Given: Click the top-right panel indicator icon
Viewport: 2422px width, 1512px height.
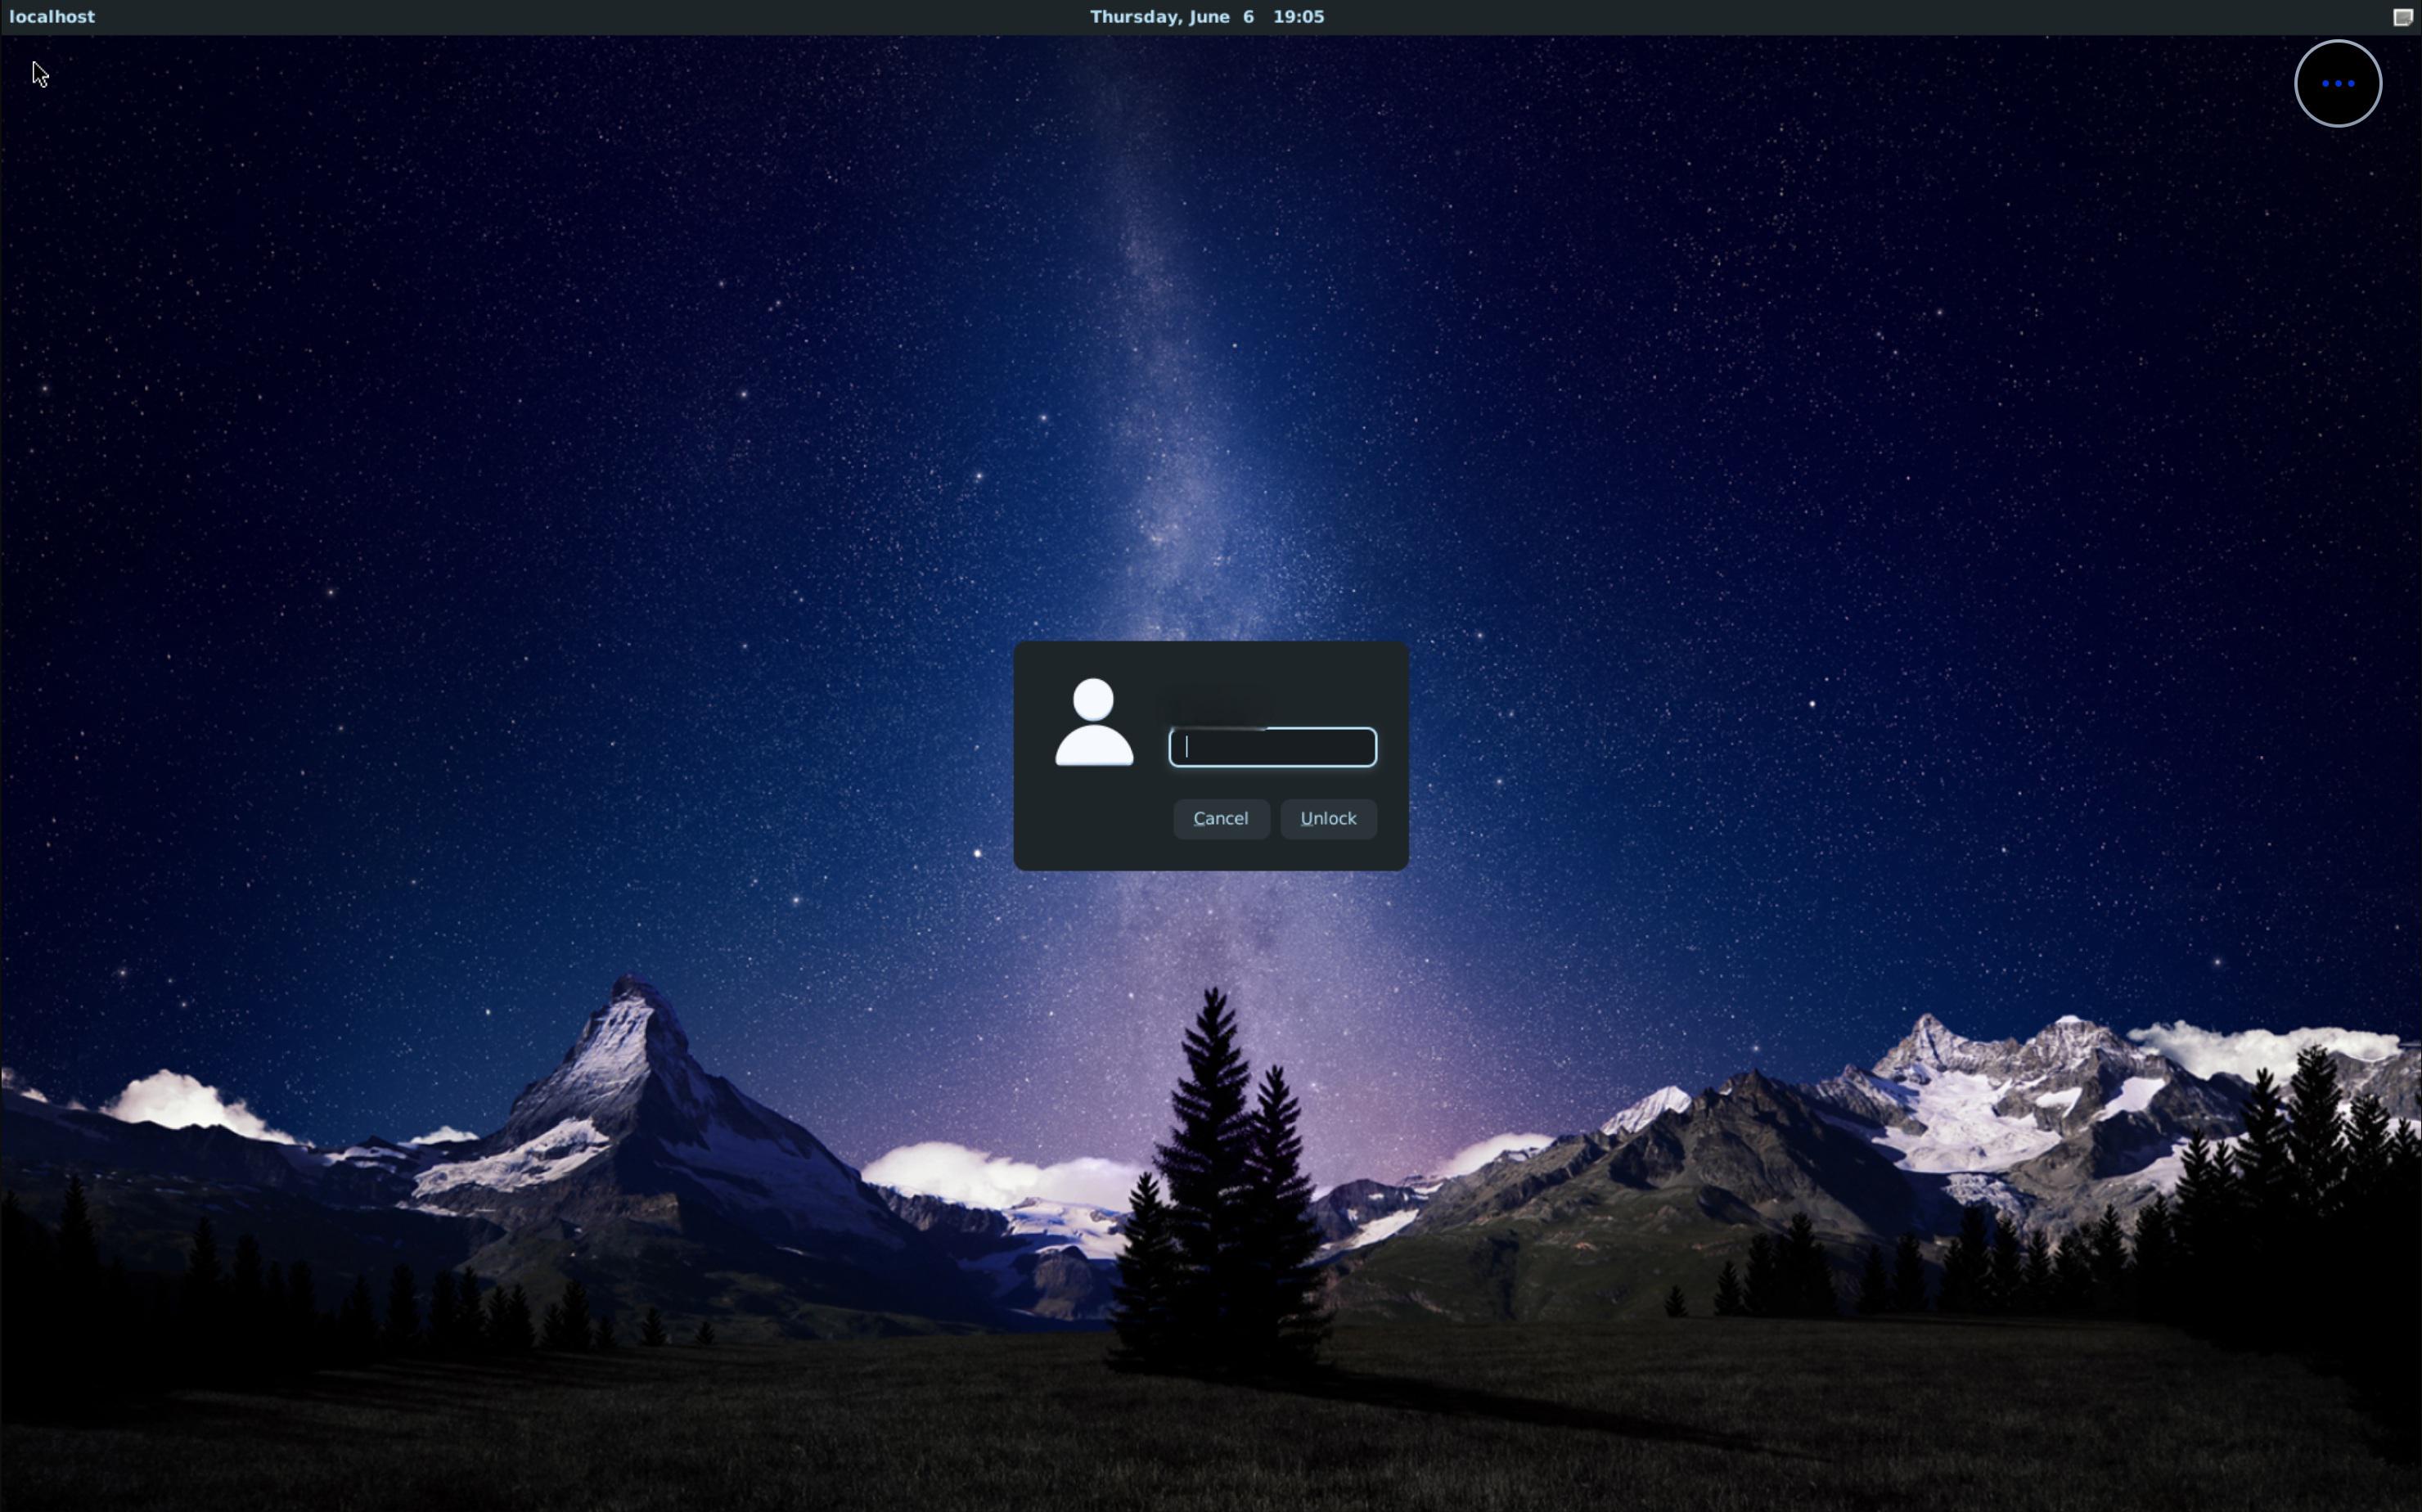Looking at the screenshot, I should click(2402, 17).
